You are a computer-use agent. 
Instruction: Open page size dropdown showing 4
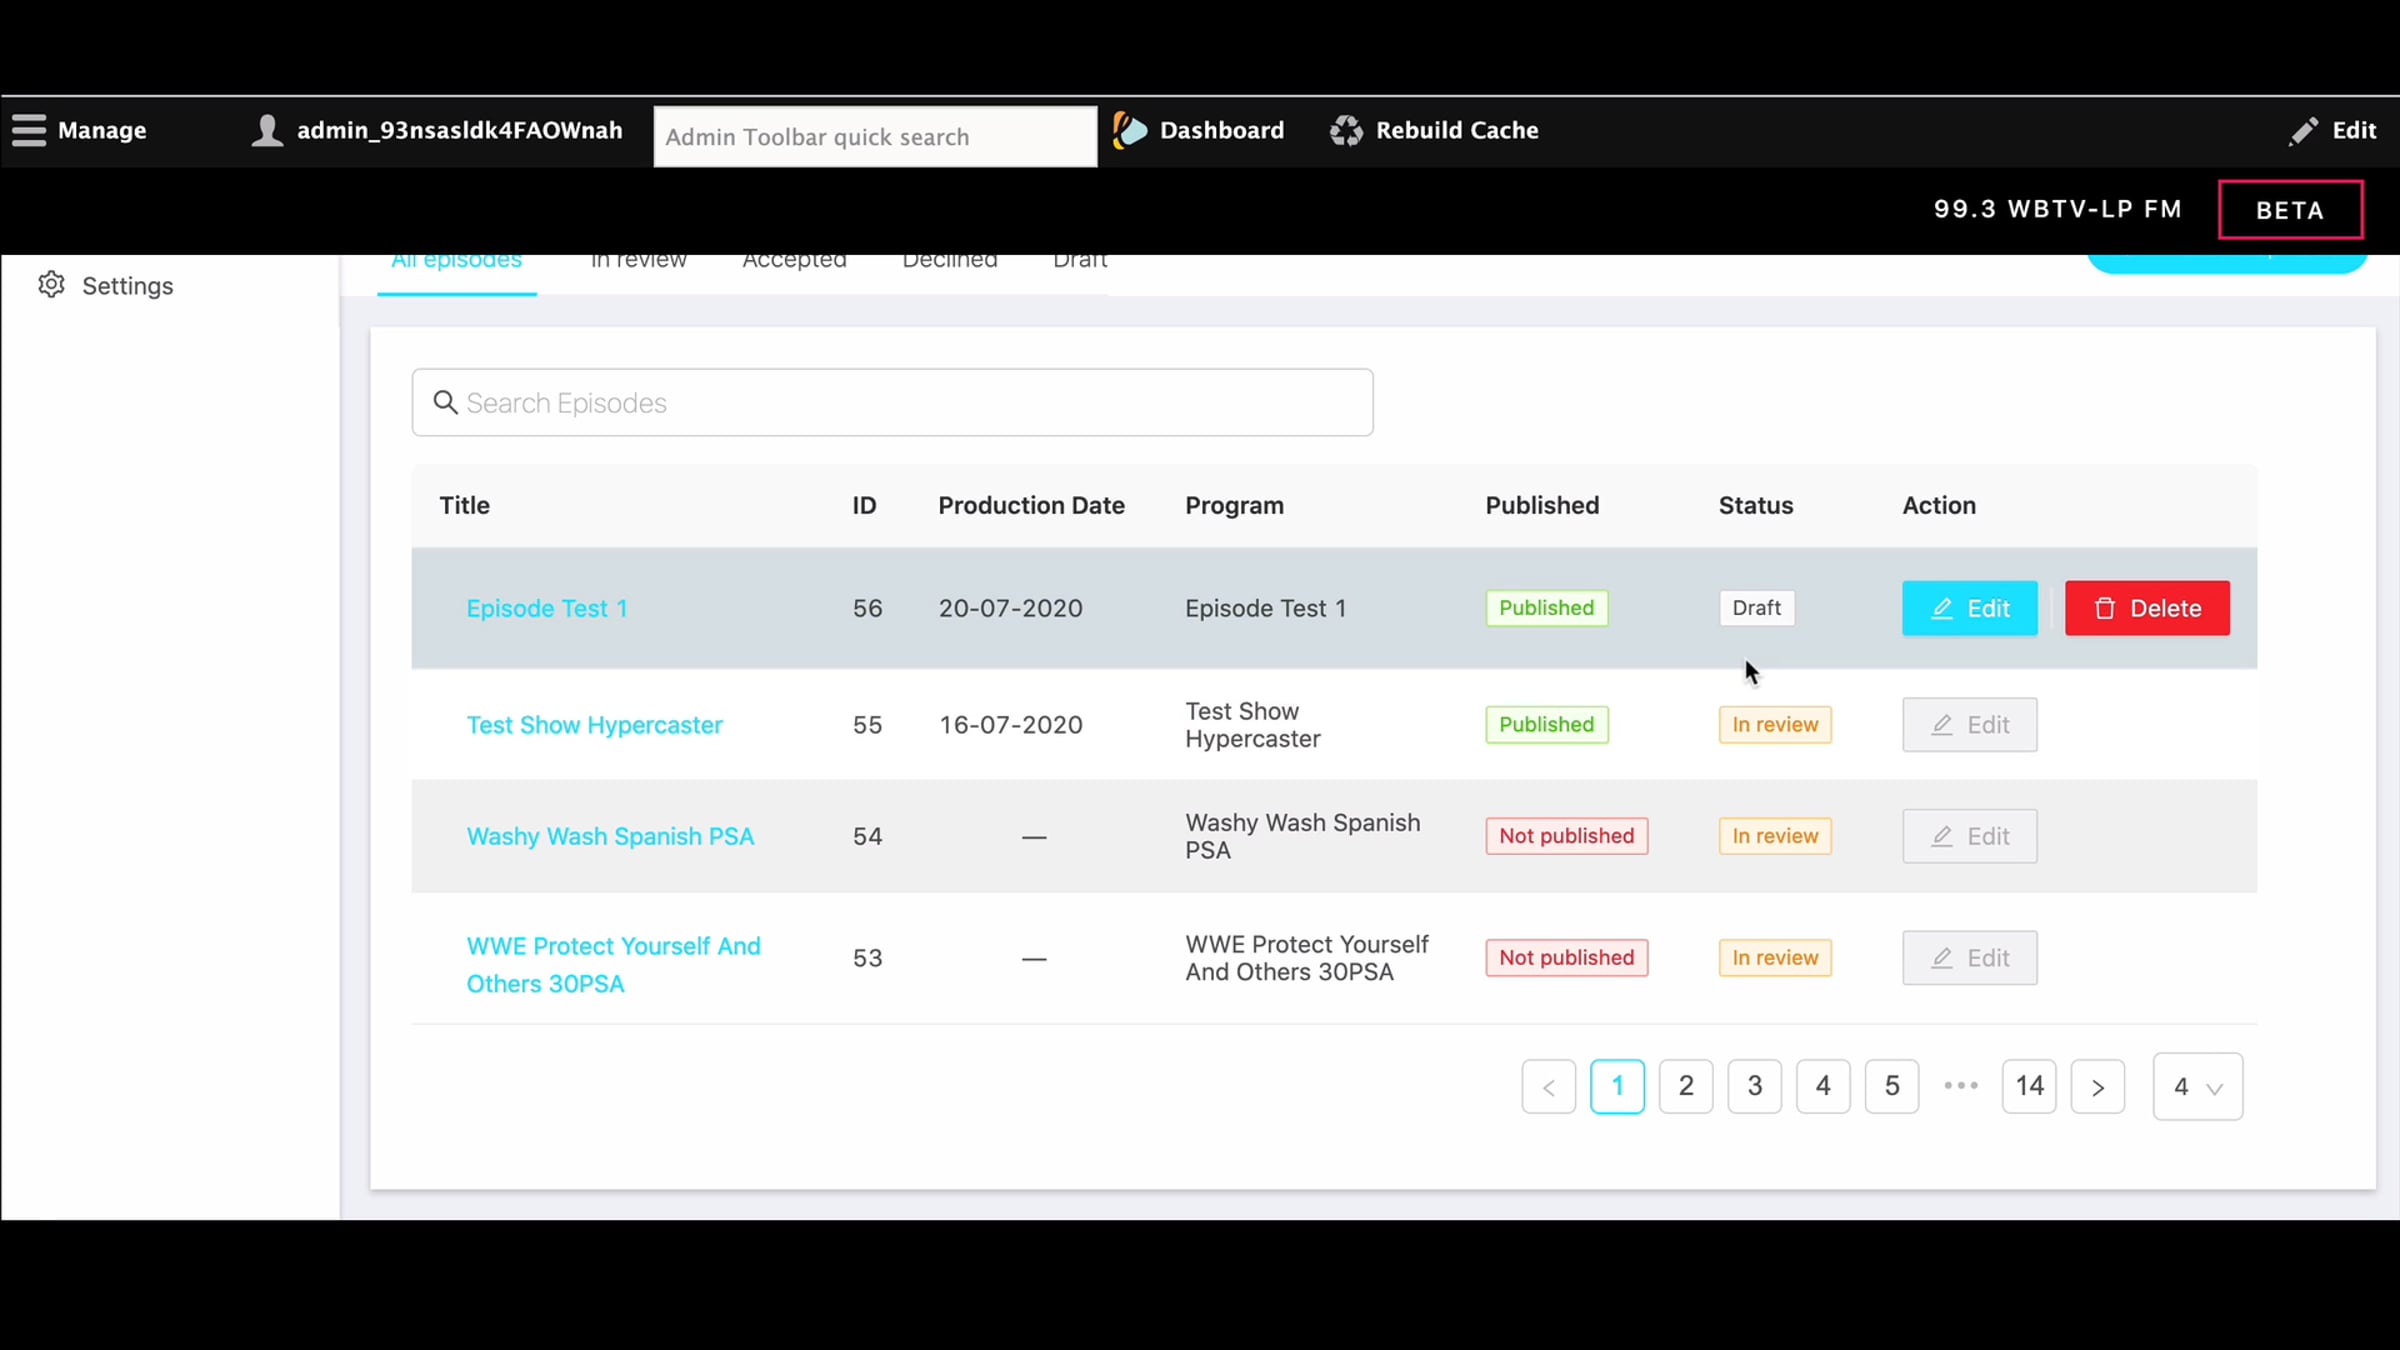point(2197,1086)
